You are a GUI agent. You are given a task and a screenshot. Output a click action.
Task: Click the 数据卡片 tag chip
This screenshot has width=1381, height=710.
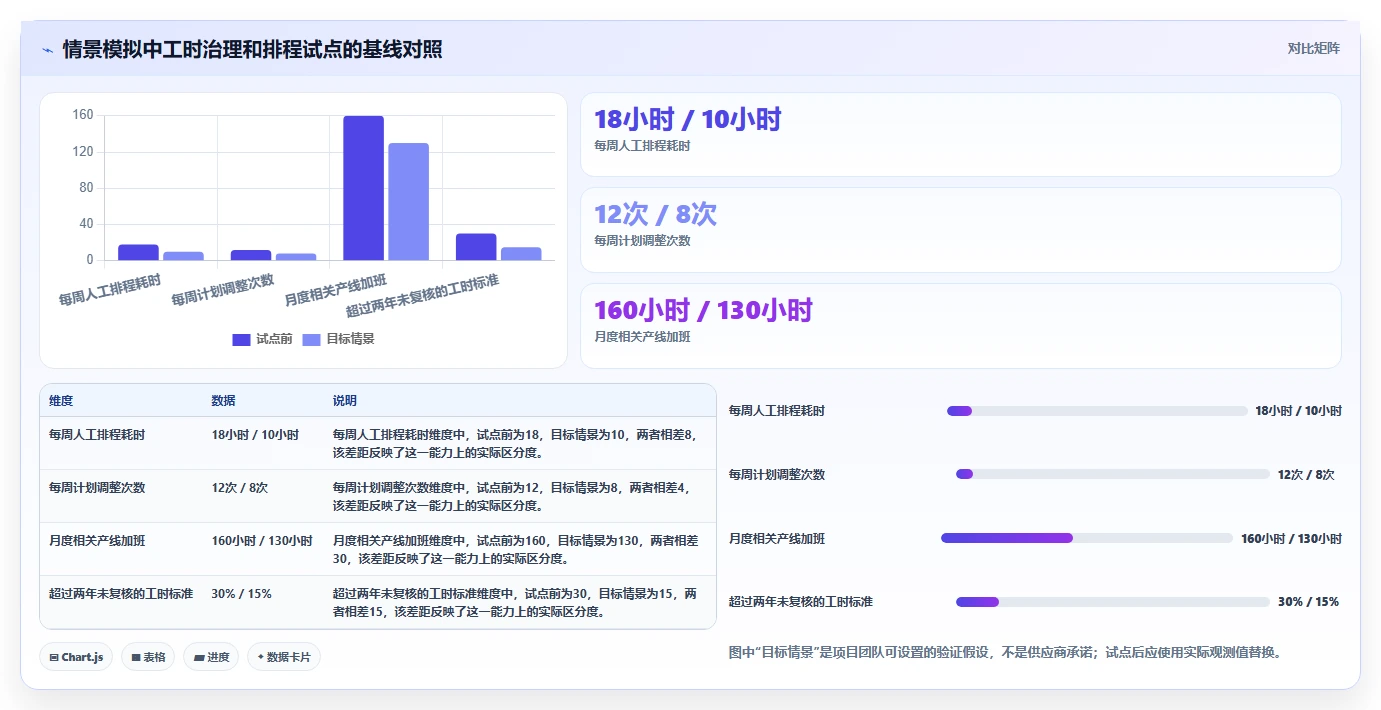284,657
